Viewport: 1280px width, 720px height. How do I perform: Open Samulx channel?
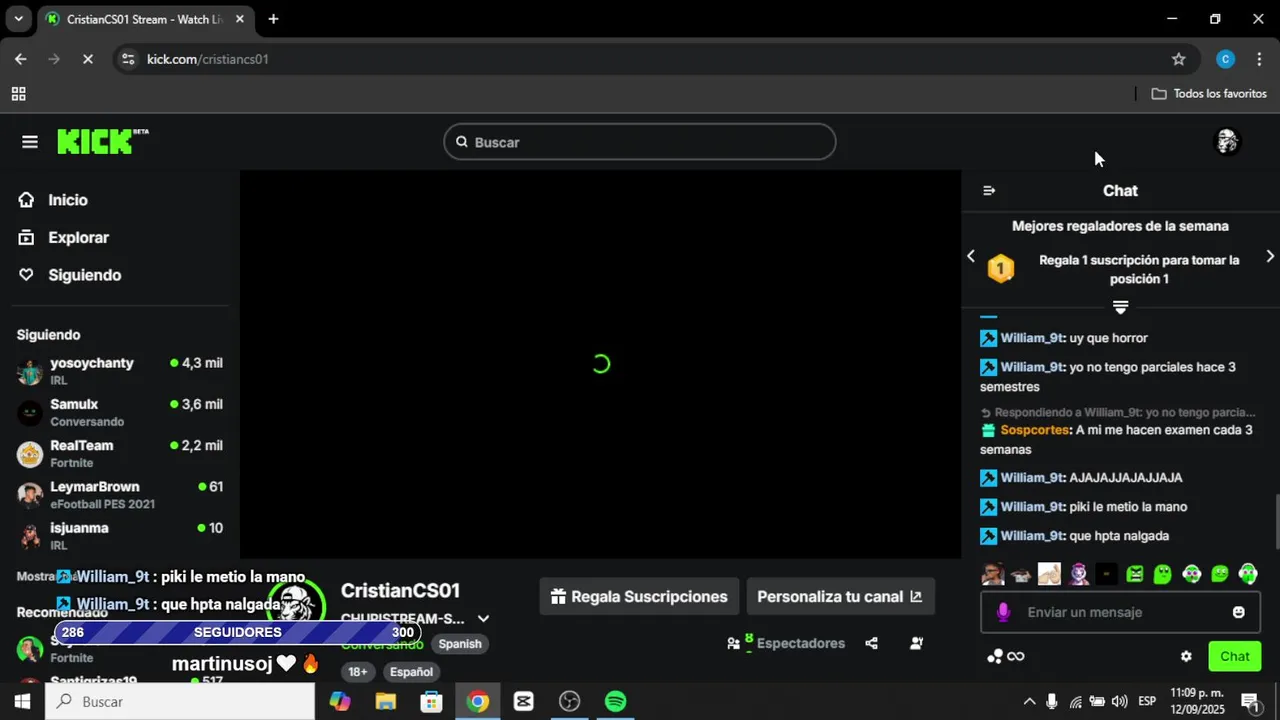tap(120, 412)
